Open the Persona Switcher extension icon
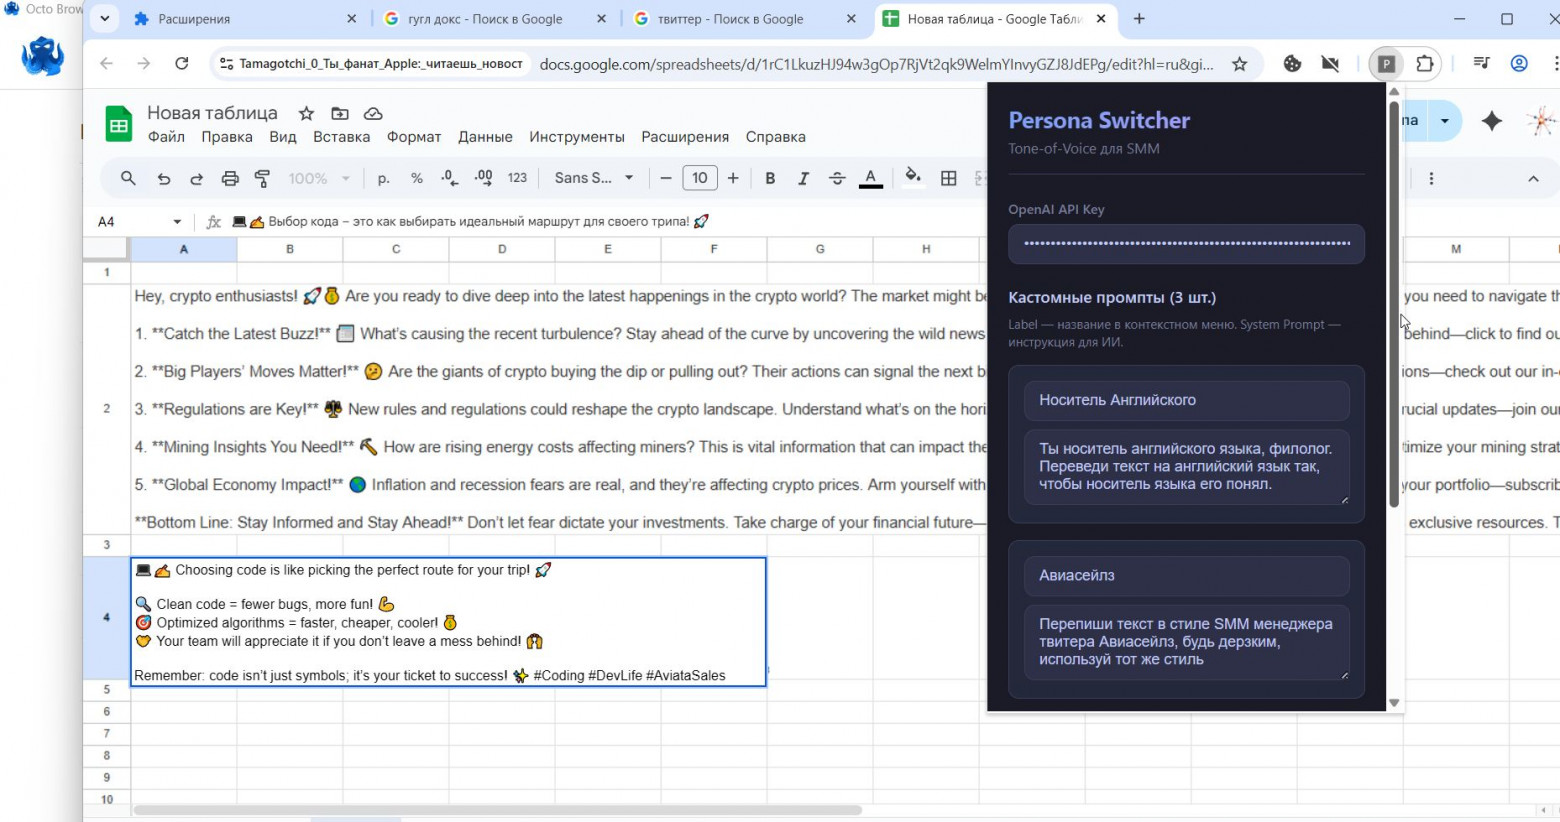The height and width of the screenshot is (822, 1560). 1386,64
